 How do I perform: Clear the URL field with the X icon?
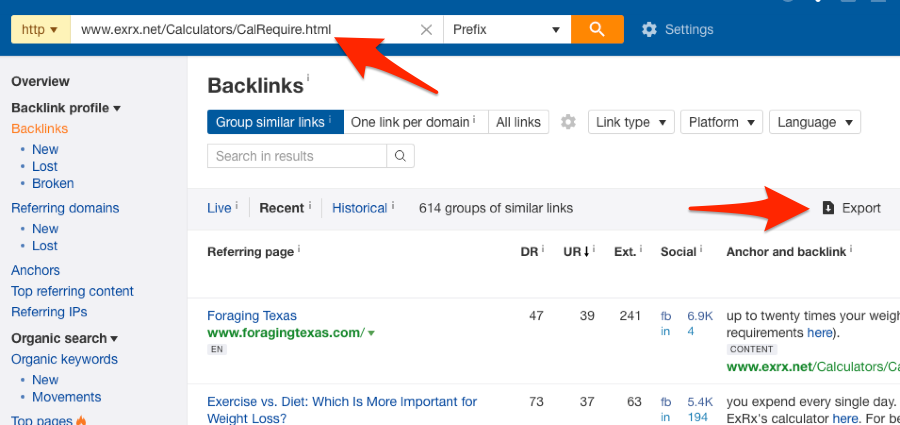[426, 30]
